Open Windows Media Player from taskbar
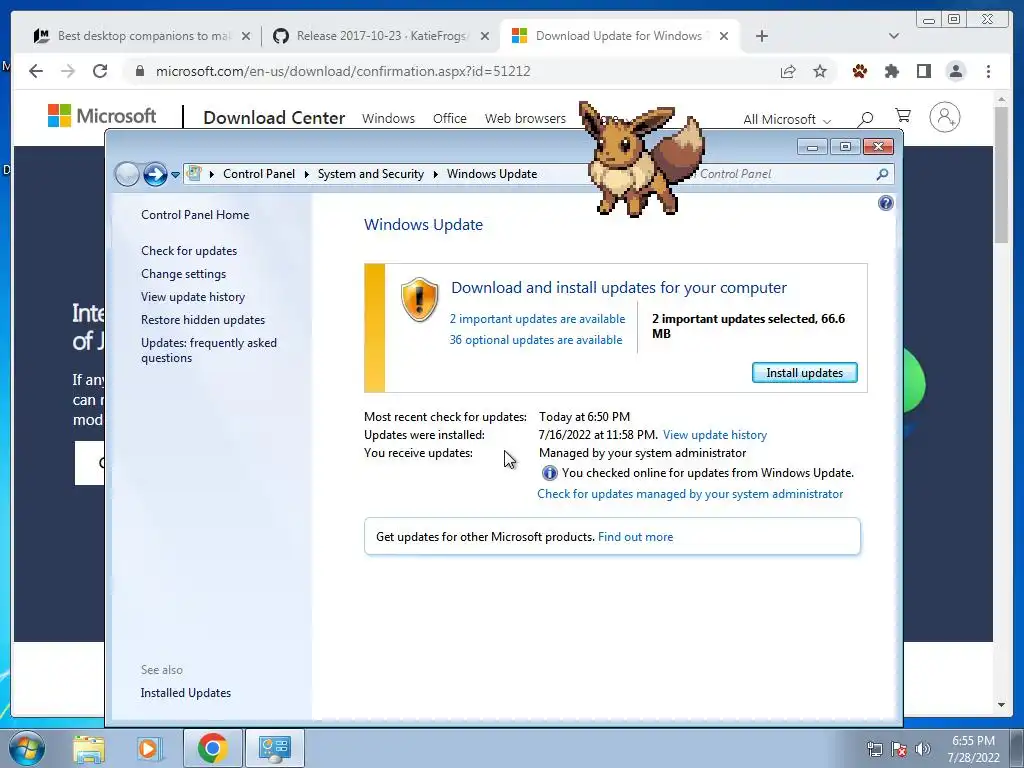The width and height of the screenshot is (1024, 768). click(148, 748)
